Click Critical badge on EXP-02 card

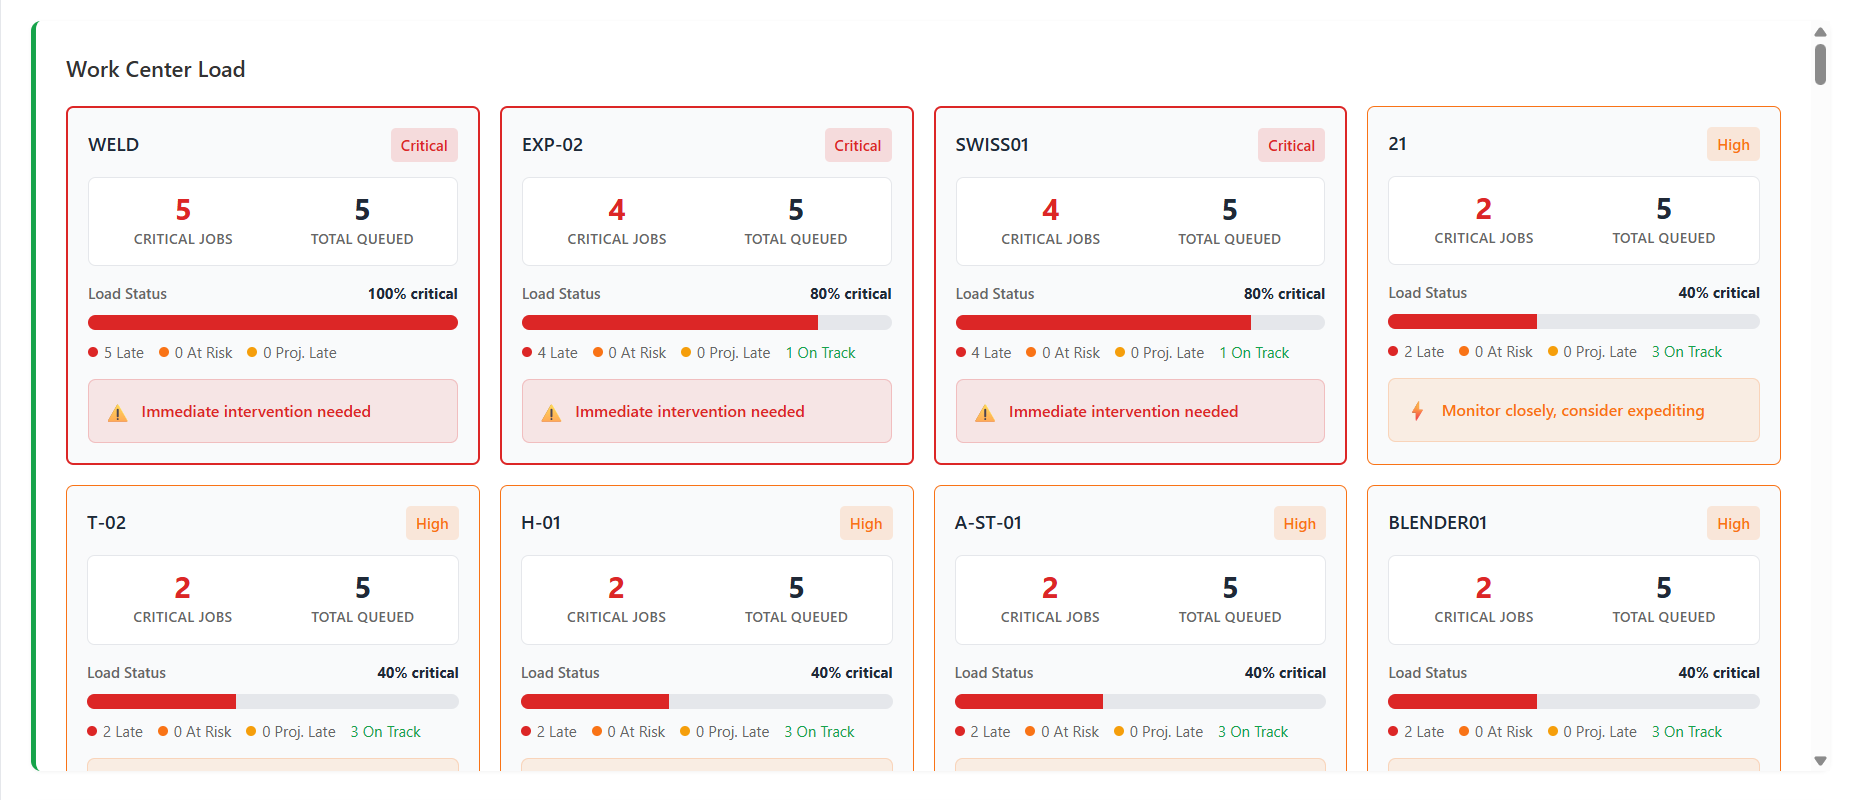pyautogui.click(x=858, y=145)
